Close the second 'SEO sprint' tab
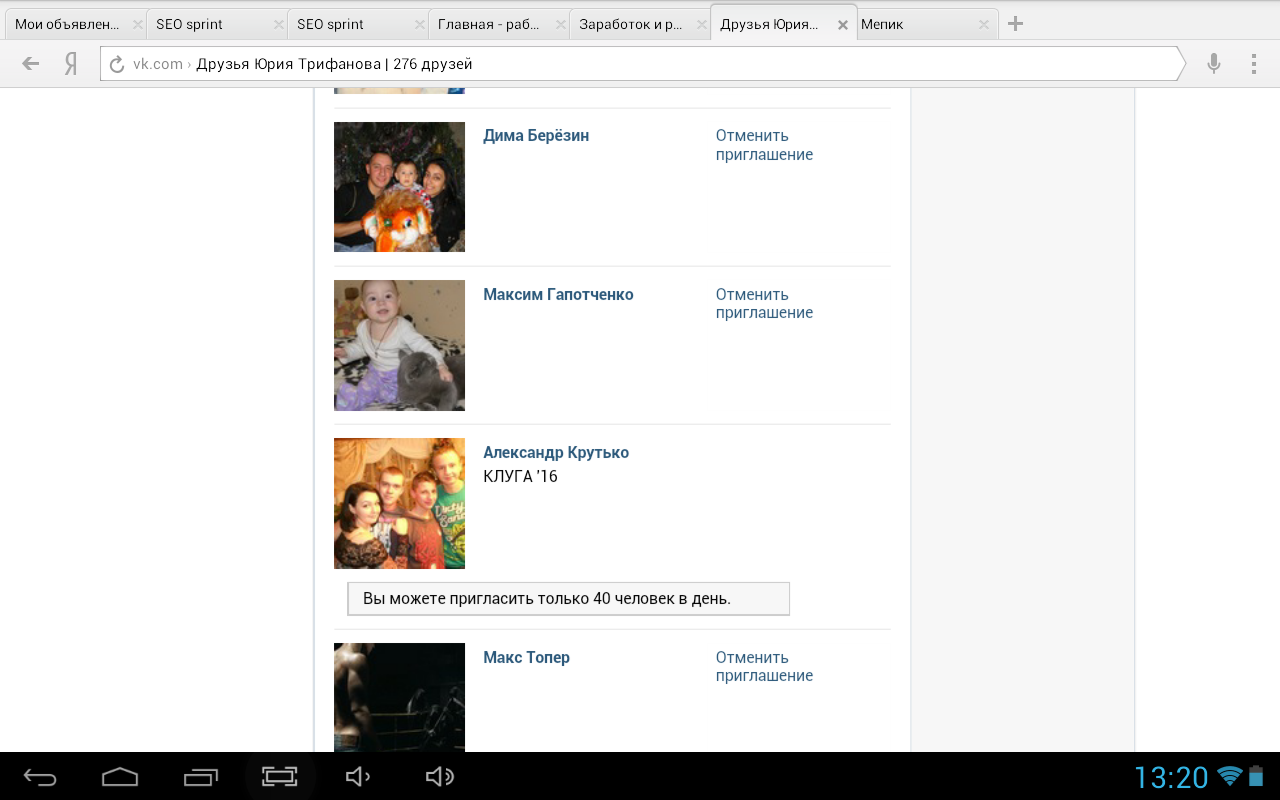1280x800 pixels. 420,24
